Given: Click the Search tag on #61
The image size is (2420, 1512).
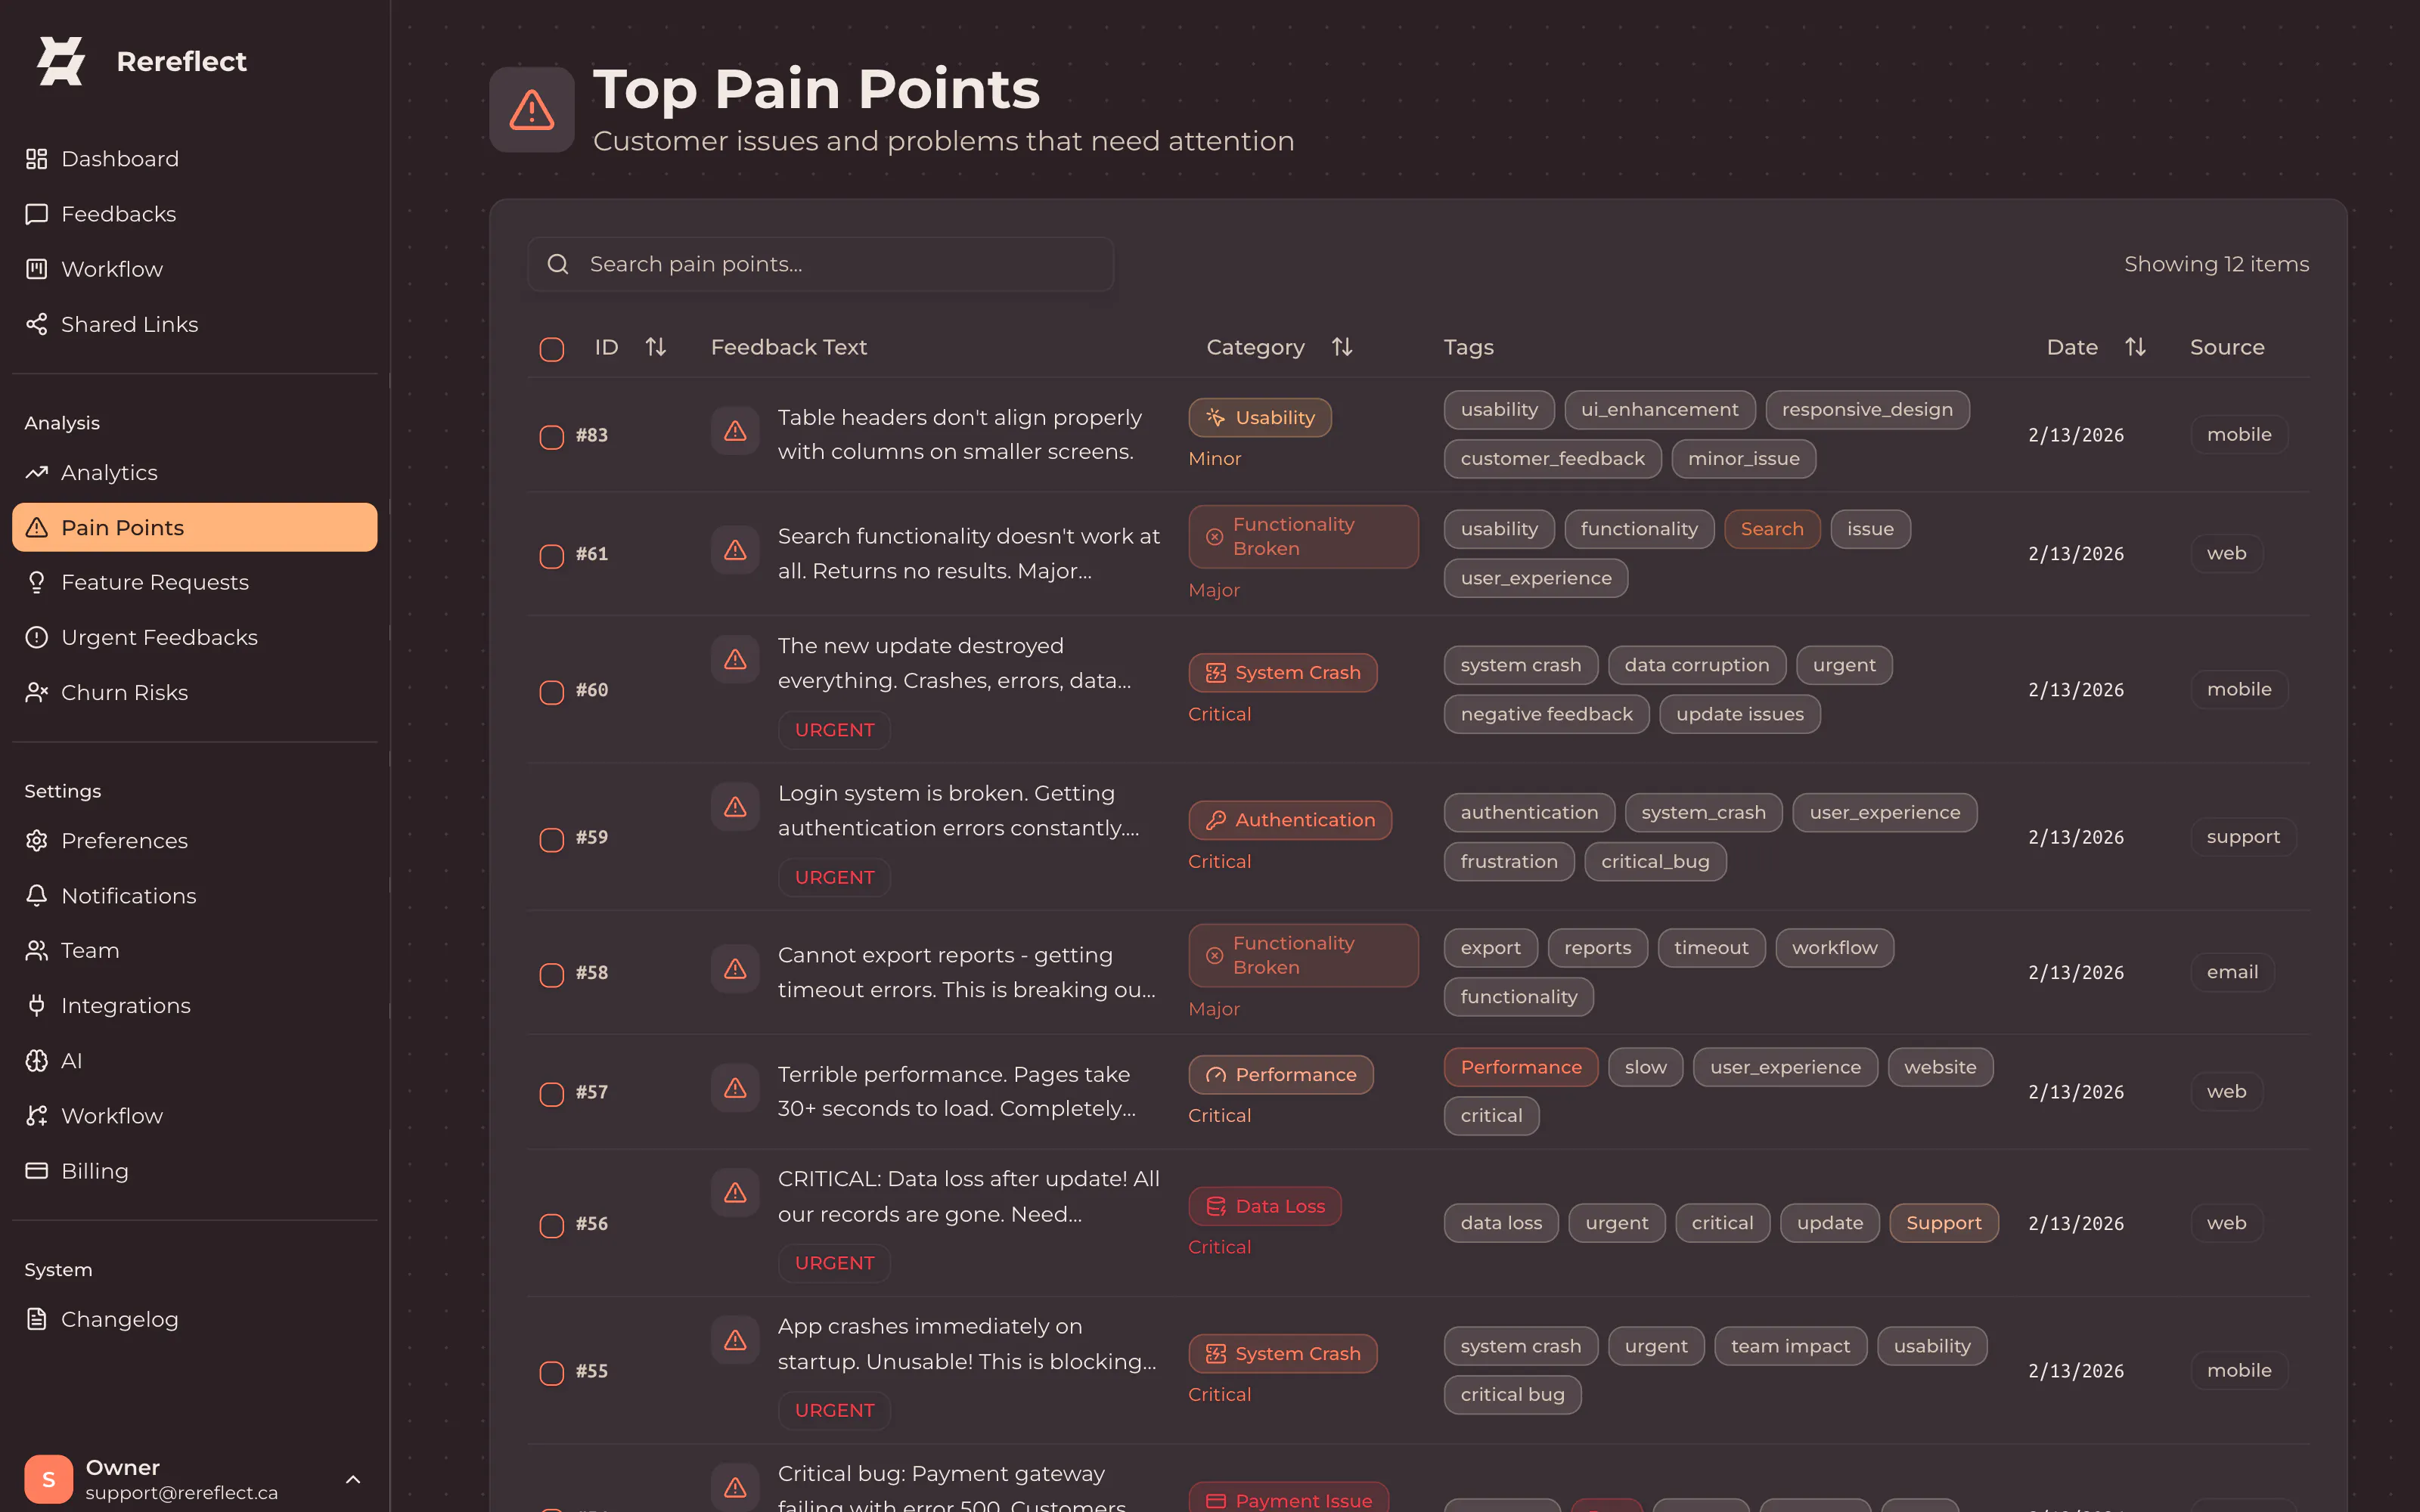Looking at the screenshot, I should pyautogui.click(x=1771, y=529).
